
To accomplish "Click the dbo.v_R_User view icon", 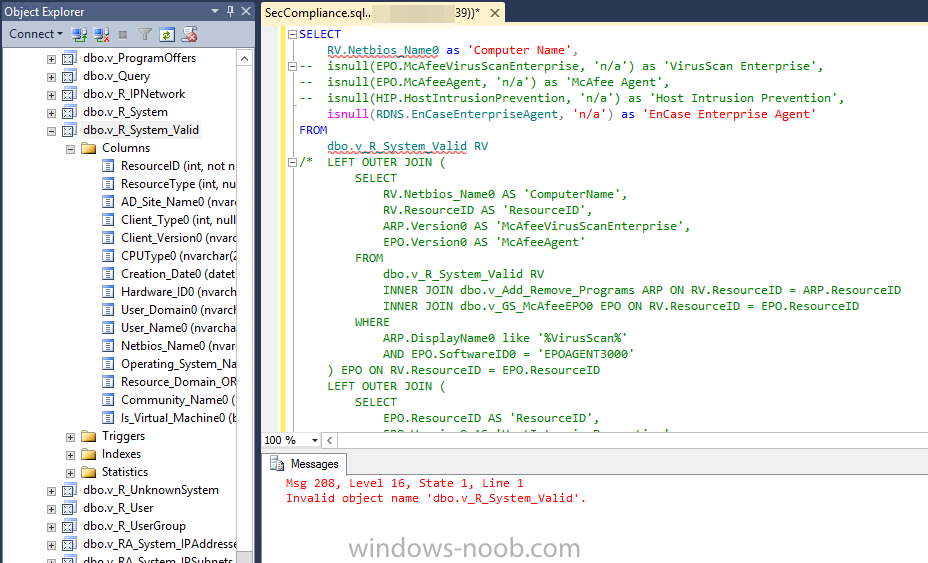I will click(x=69, y=508).
